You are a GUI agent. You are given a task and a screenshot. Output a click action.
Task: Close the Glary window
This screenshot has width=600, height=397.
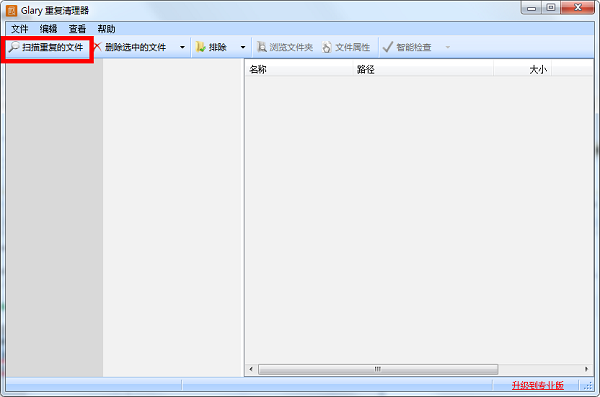click(x=578, y=8)
